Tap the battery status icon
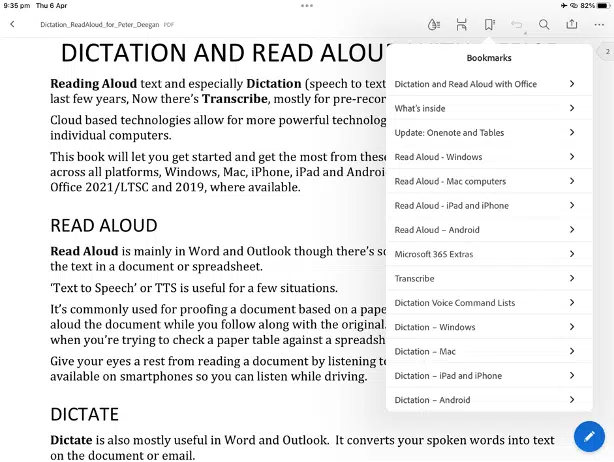Screen dimensions: 614x462 [603, 5]
